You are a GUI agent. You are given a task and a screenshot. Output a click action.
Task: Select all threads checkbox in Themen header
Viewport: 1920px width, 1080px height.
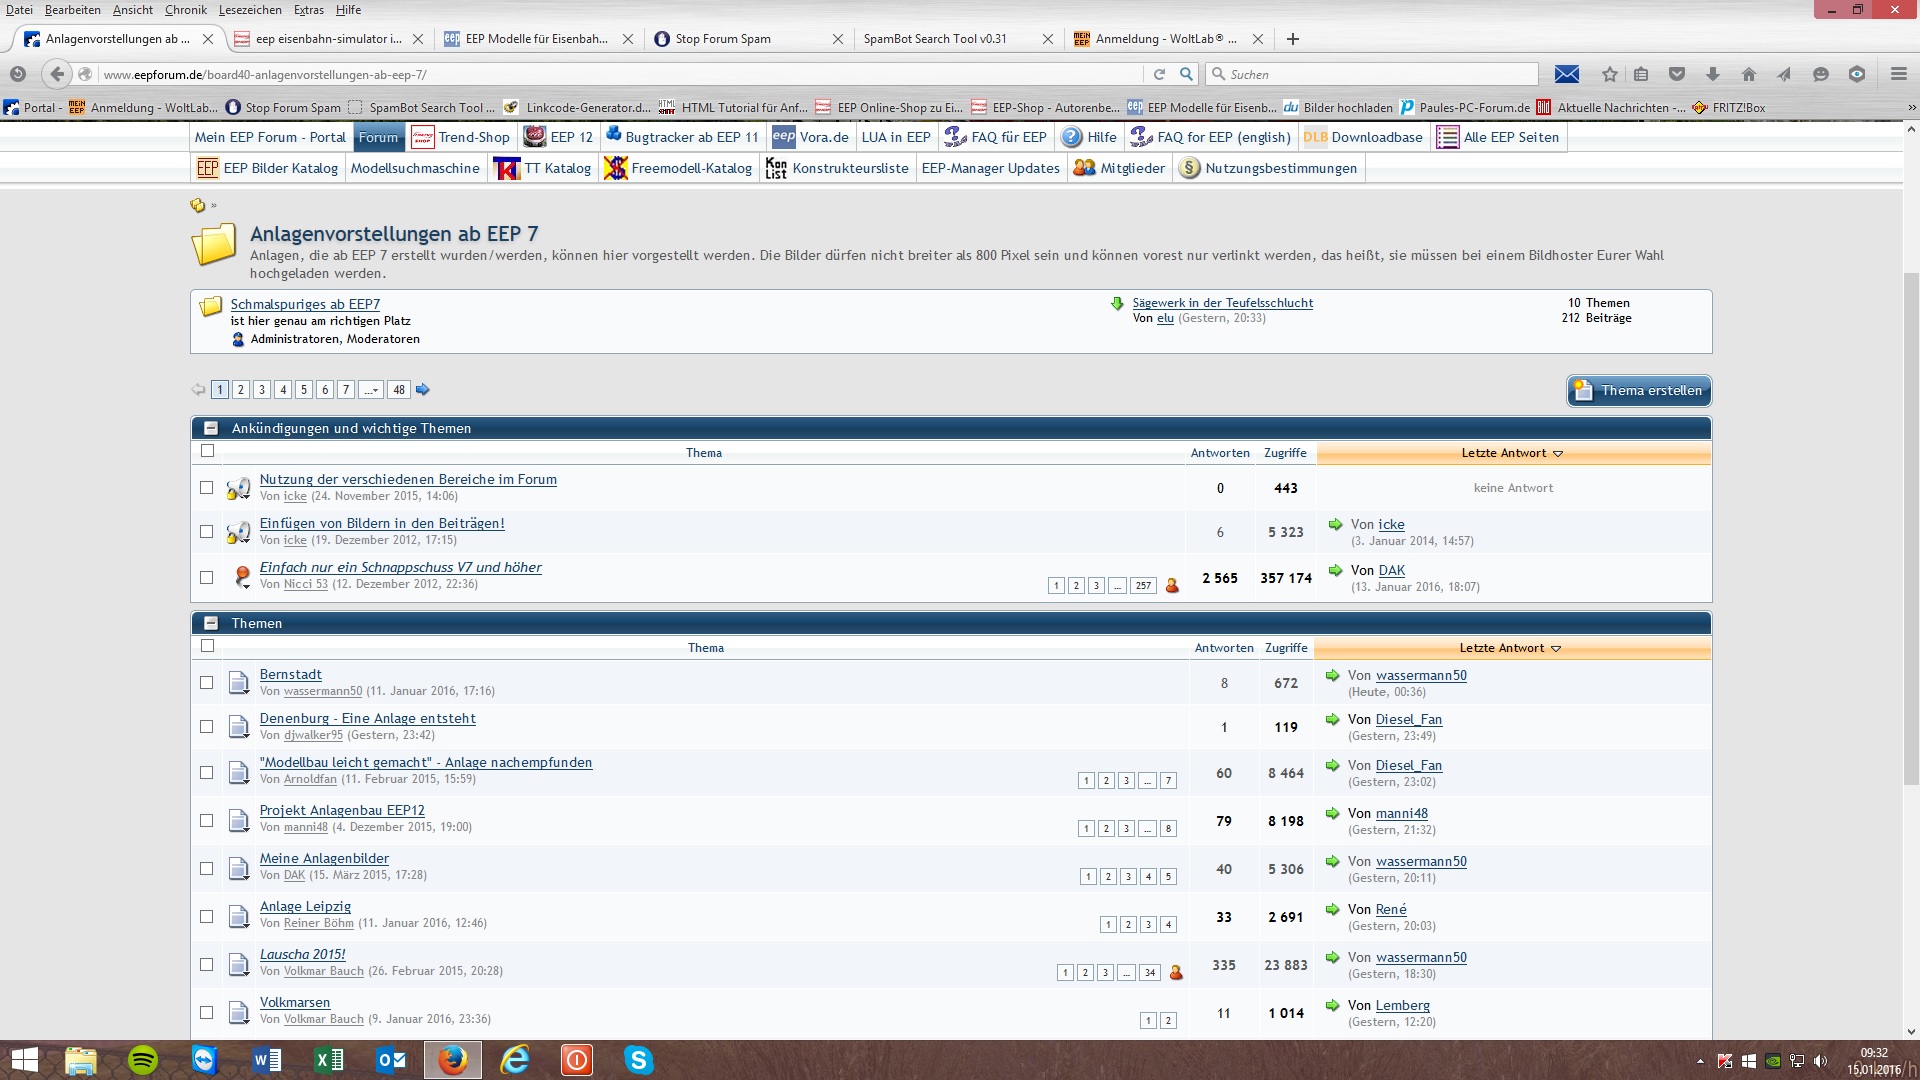207,646
